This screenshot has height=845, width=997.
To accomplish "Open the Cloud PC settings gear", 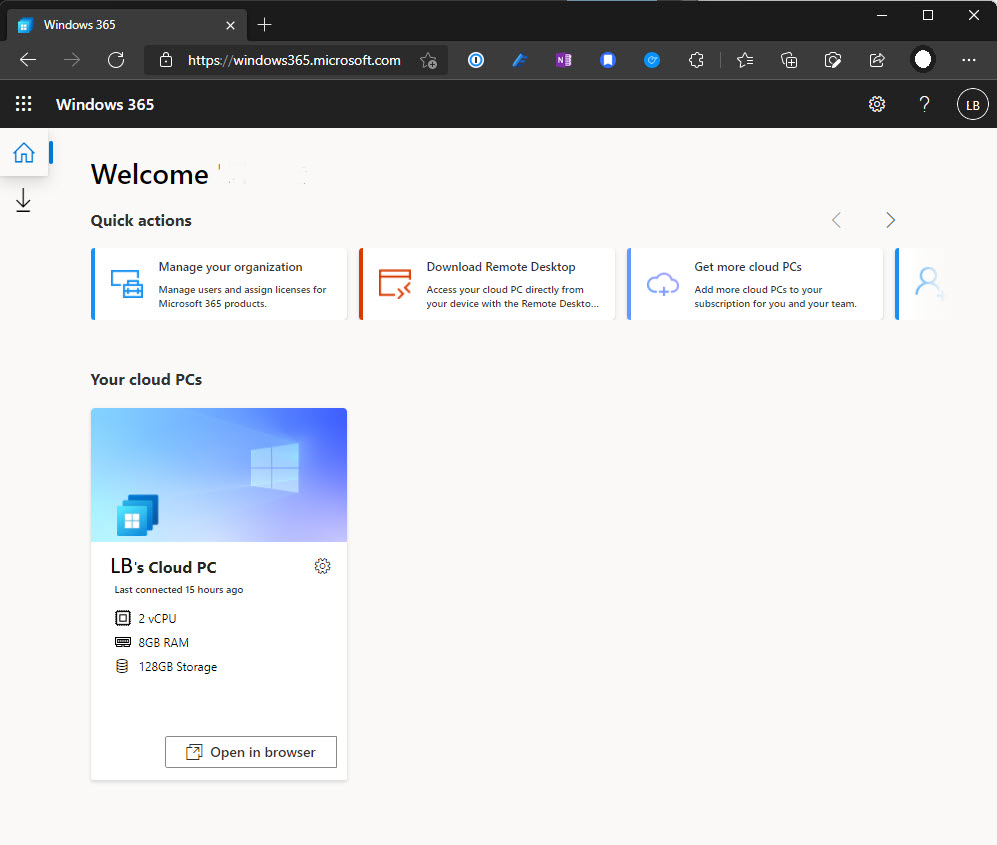I will point(322,566).
